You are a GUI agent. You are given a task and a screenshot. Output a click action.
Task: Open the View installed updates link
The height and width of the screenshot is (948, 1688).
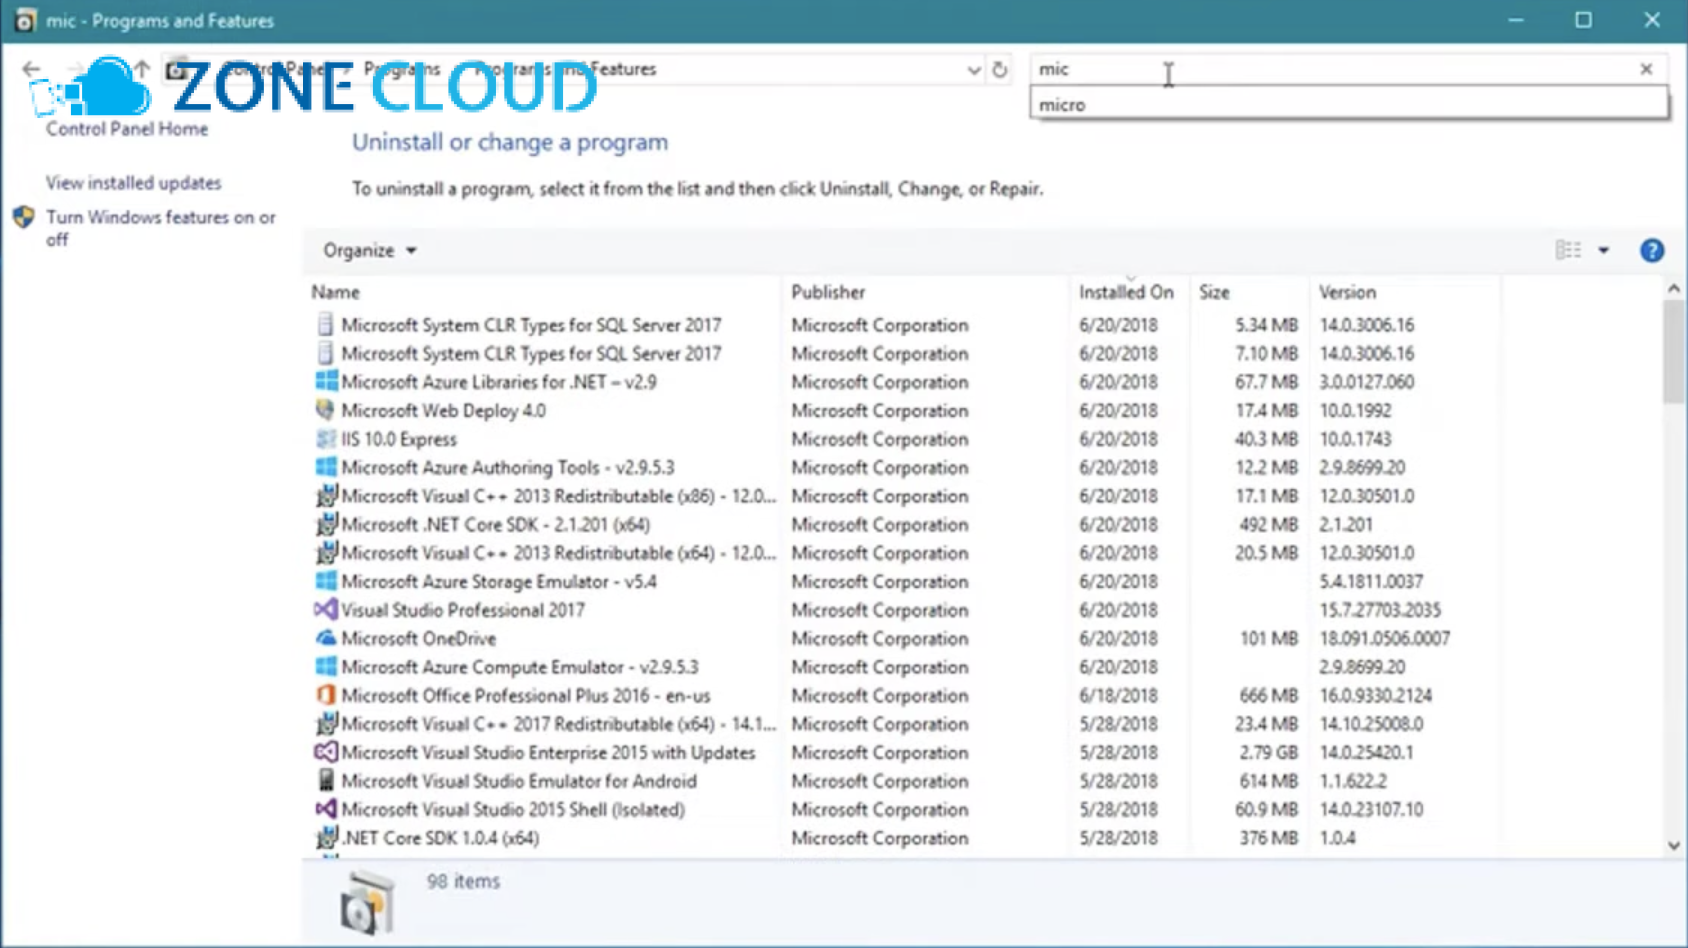click(133, 183)
